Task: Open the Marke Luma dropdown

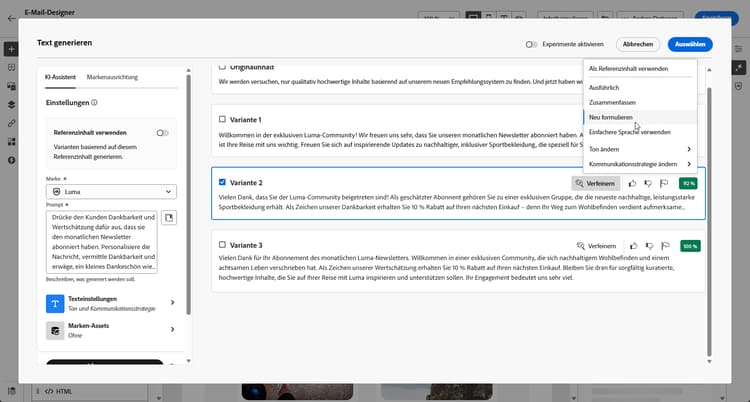Action: tap(111, 192)
